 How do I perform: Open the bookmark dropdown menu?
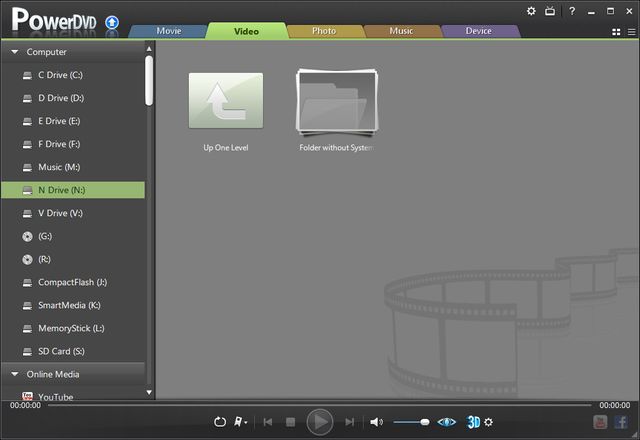(x=240, y=422)
